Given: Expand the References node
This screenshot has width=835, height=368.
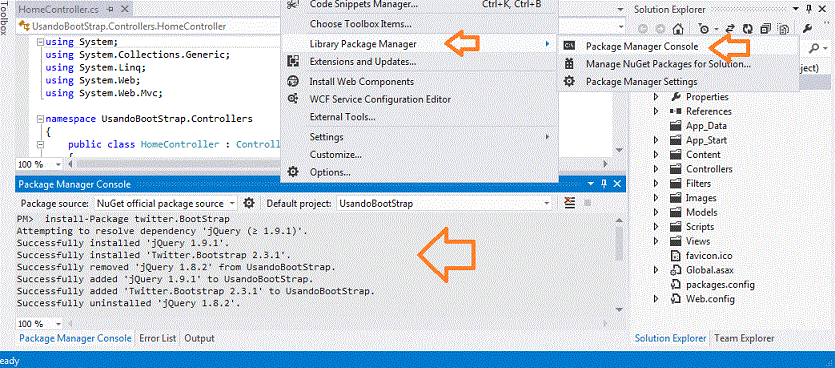Looking at the screenshot, I should pos(656,111).
